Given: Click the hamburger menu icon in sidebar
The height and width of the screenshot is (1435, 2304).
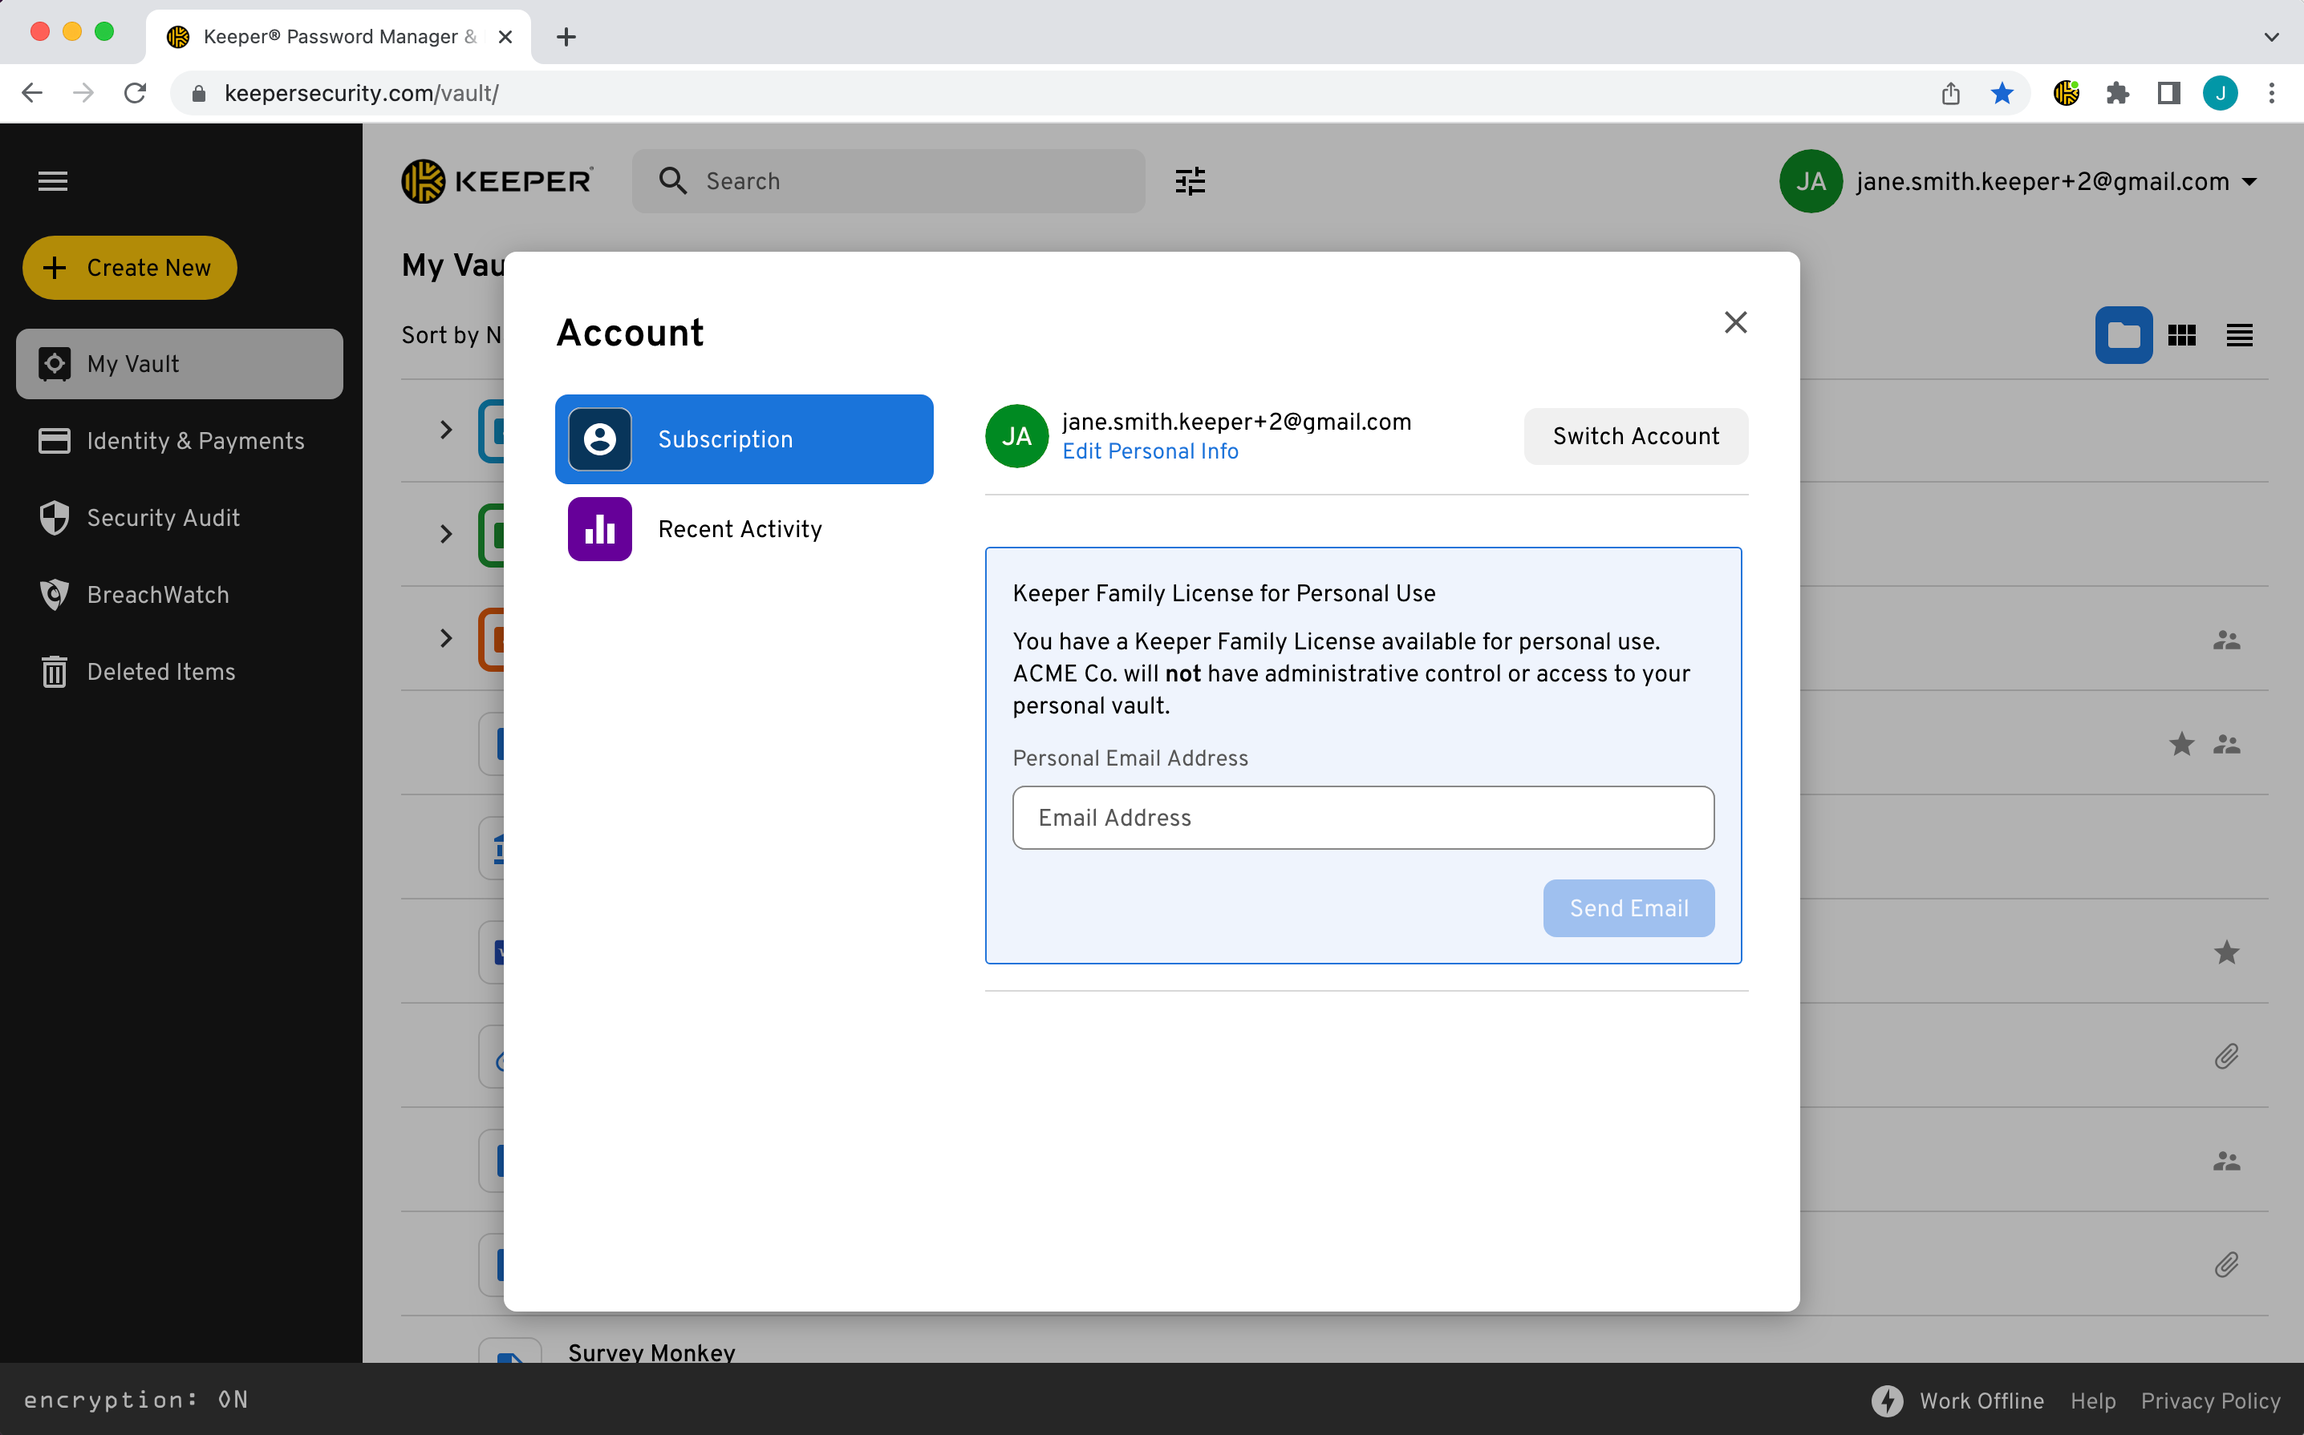Looking at the screenshot, I should [x=53, y=181].
